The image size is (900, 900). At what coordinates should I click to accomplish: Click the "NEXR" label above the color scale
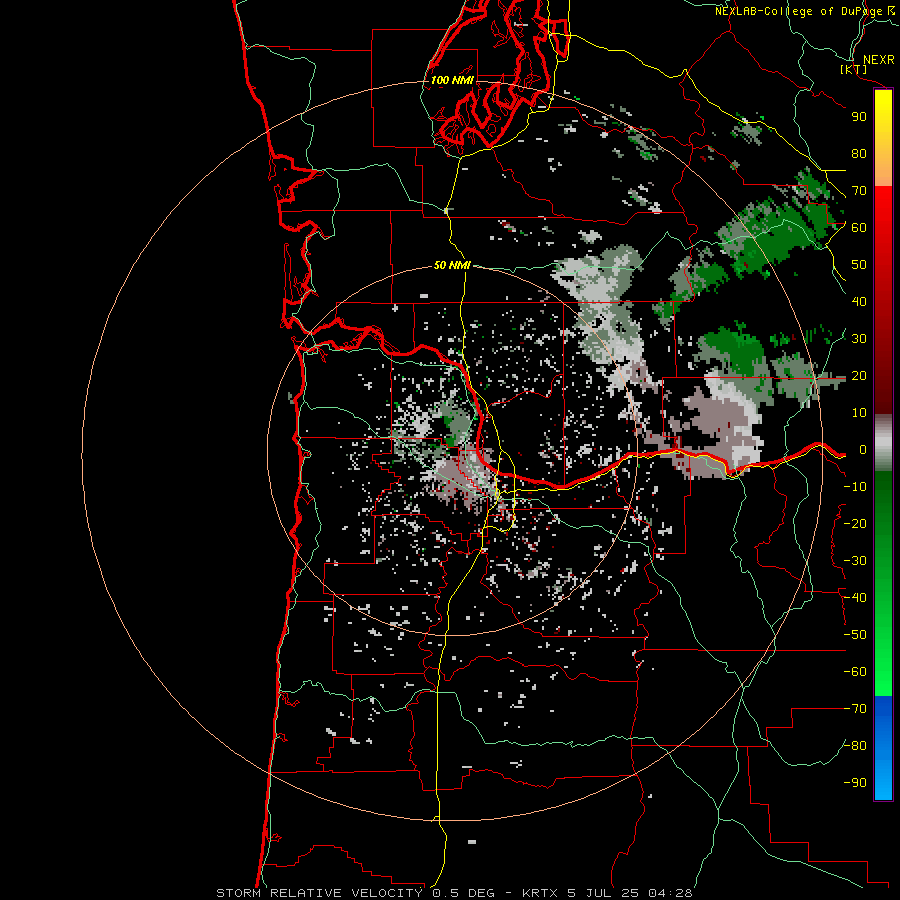point(878,60)
